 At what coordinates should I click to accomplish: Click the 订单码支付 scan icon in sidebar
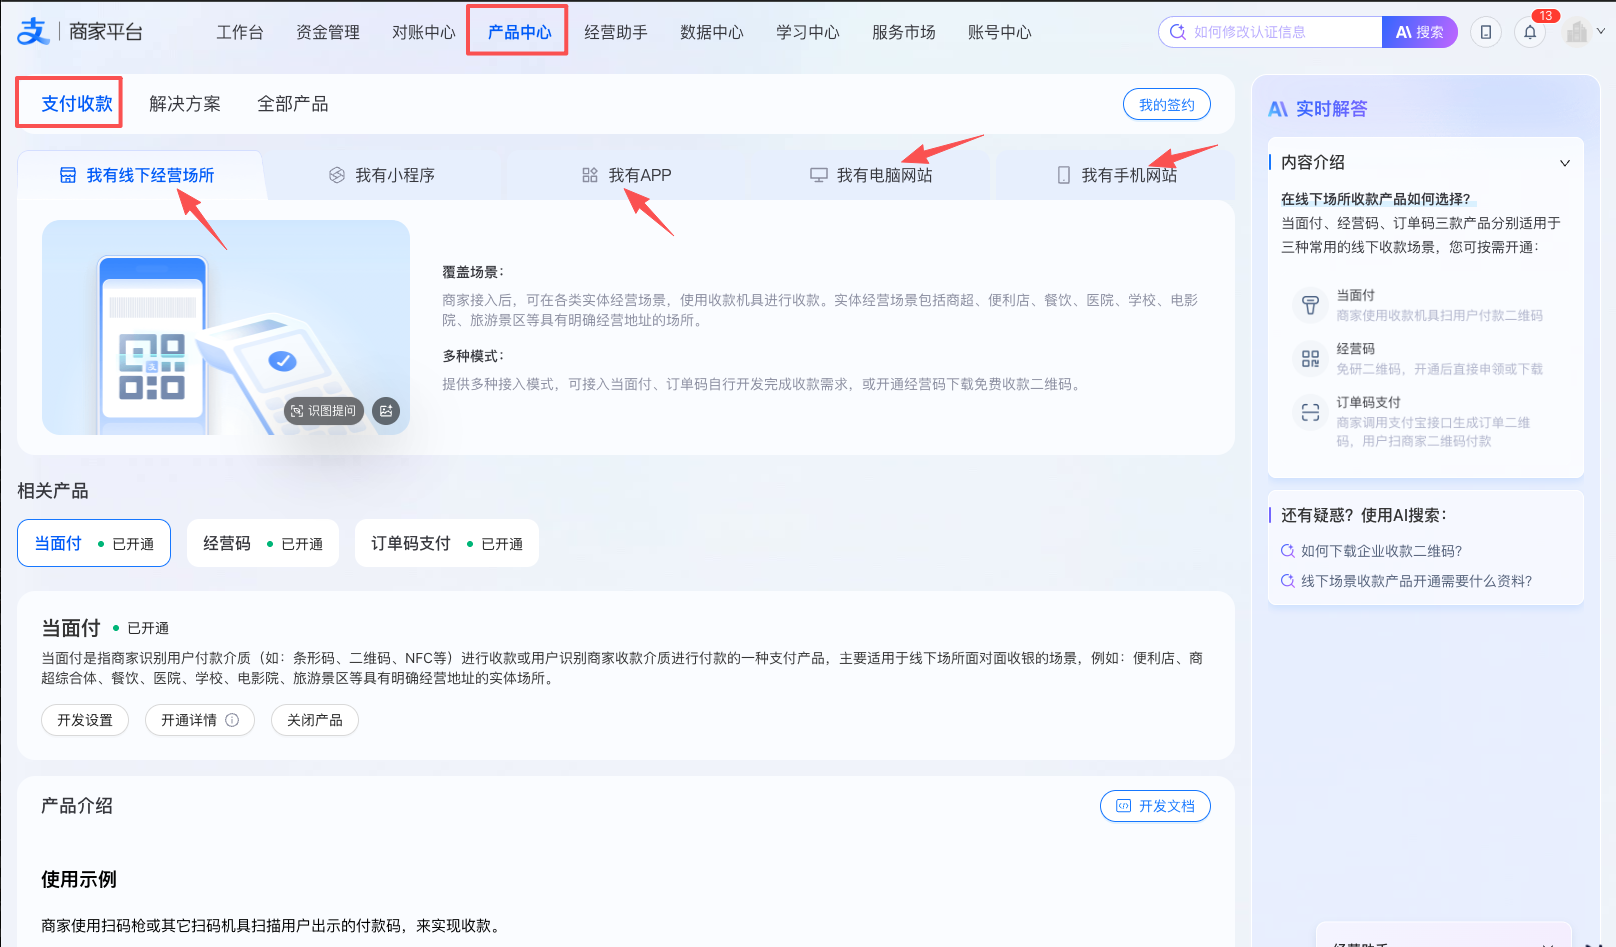[x=1310, y=412]
